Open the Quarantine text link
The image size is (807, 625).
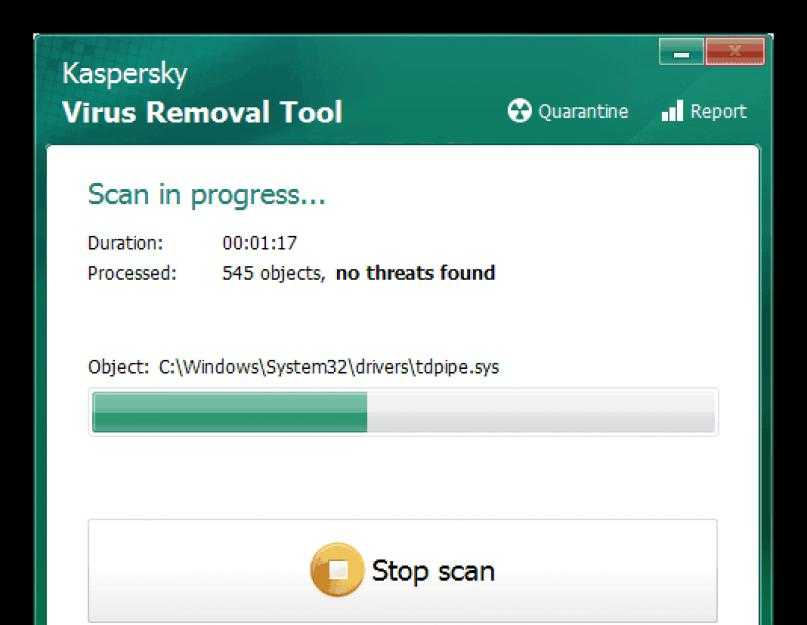click(x=583, y=112)
